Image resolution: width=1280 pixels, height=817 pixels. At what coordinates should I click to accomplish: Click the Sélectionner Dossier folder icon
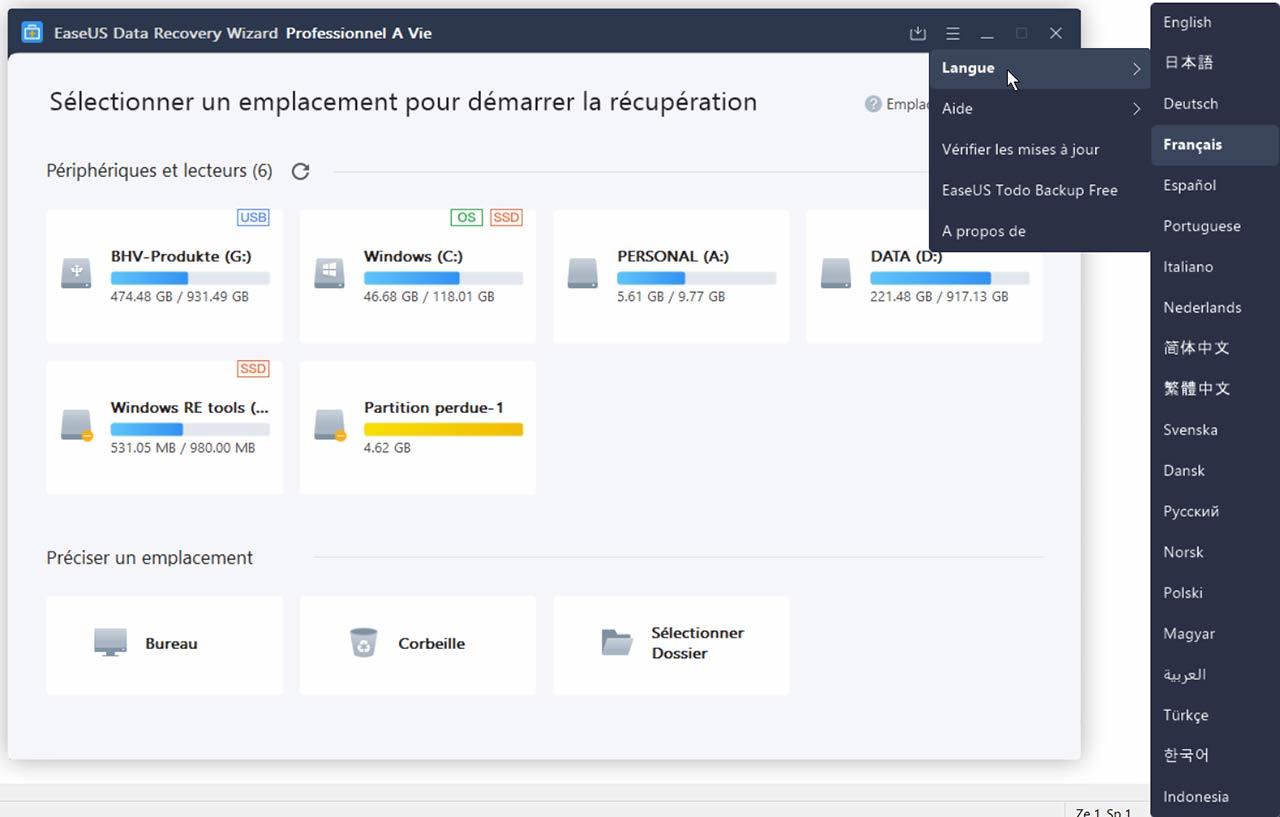point(617,642)
